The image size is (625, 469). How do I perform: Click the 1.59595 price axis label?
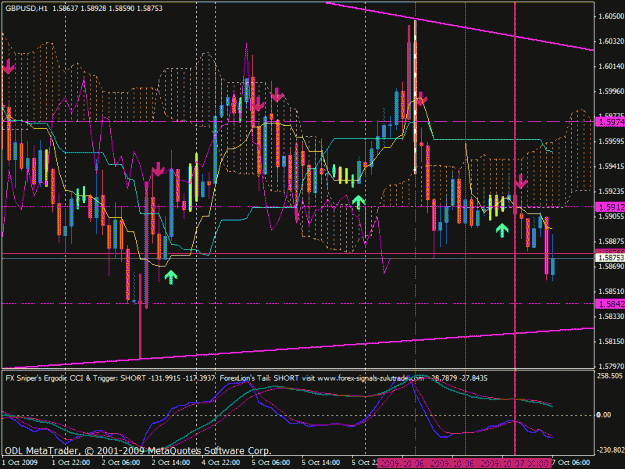611,141
